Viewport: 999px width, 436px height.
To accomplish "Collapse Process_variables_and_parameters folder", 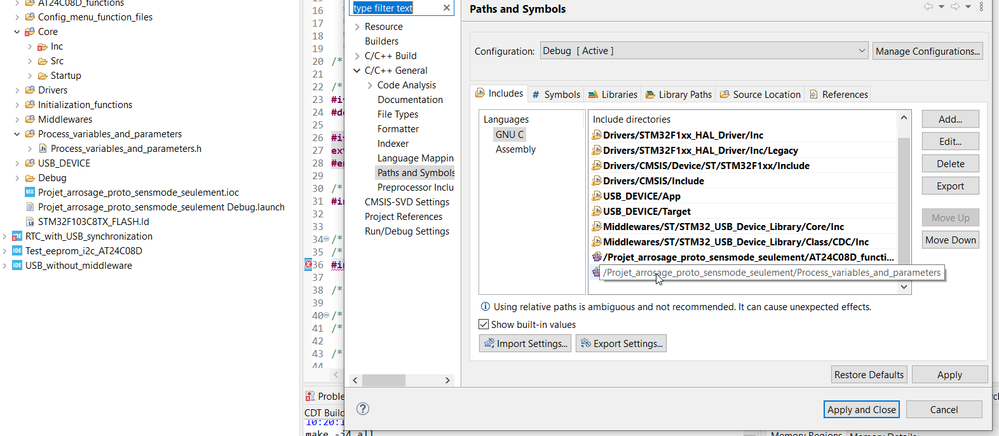I will 17,134.
